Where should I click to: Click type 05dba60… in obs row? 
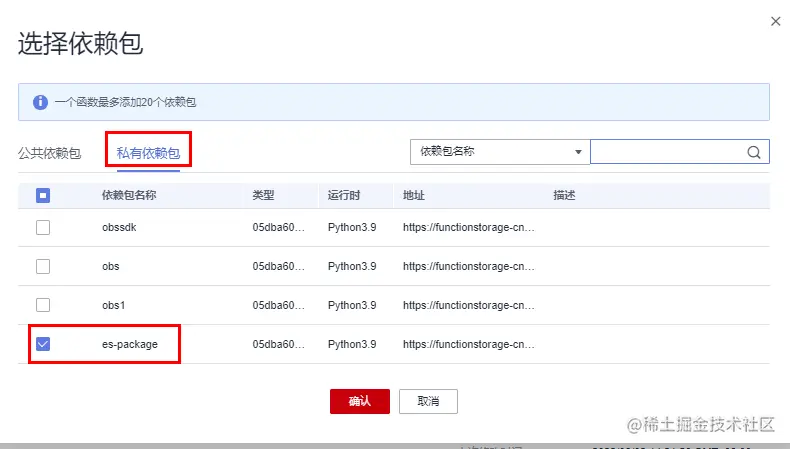(279, 266)
